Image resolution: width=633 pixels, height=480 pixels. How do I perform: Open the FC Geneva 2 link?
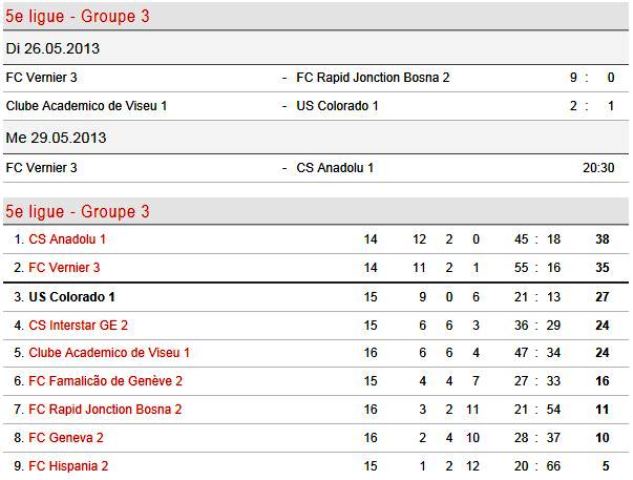coord(66,437)
